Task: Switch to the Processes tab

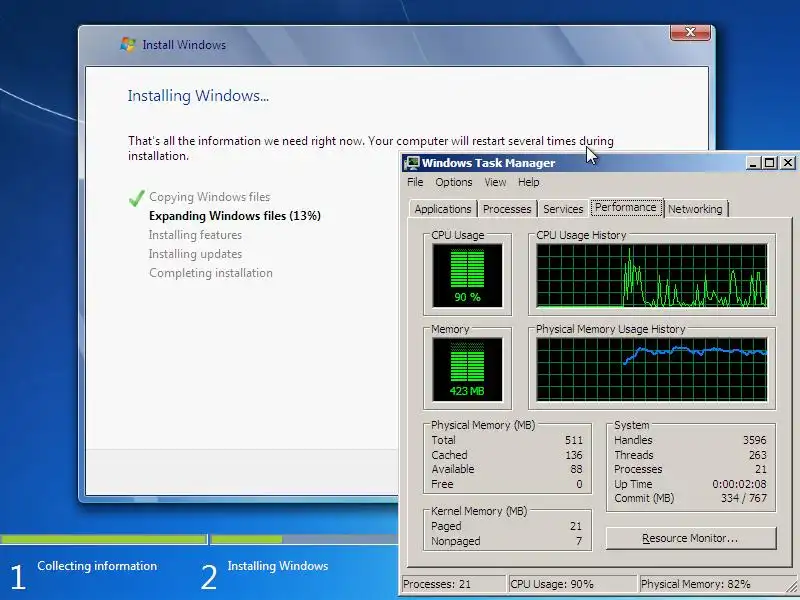Action: 507,209
